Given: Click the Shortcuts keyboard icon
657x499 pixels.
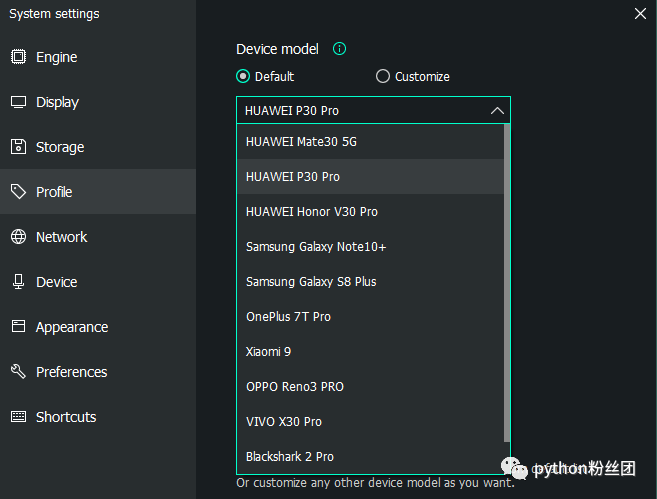Looking at the screenshot, I should (18, 416).
